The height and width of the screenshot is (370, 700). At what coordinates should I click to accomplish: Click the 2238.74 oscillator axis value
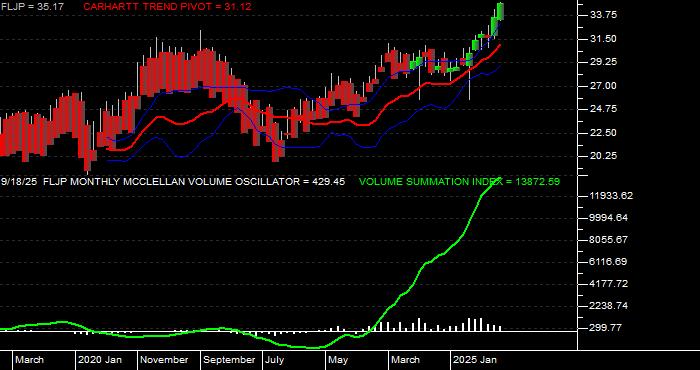(x=609, y=306)
